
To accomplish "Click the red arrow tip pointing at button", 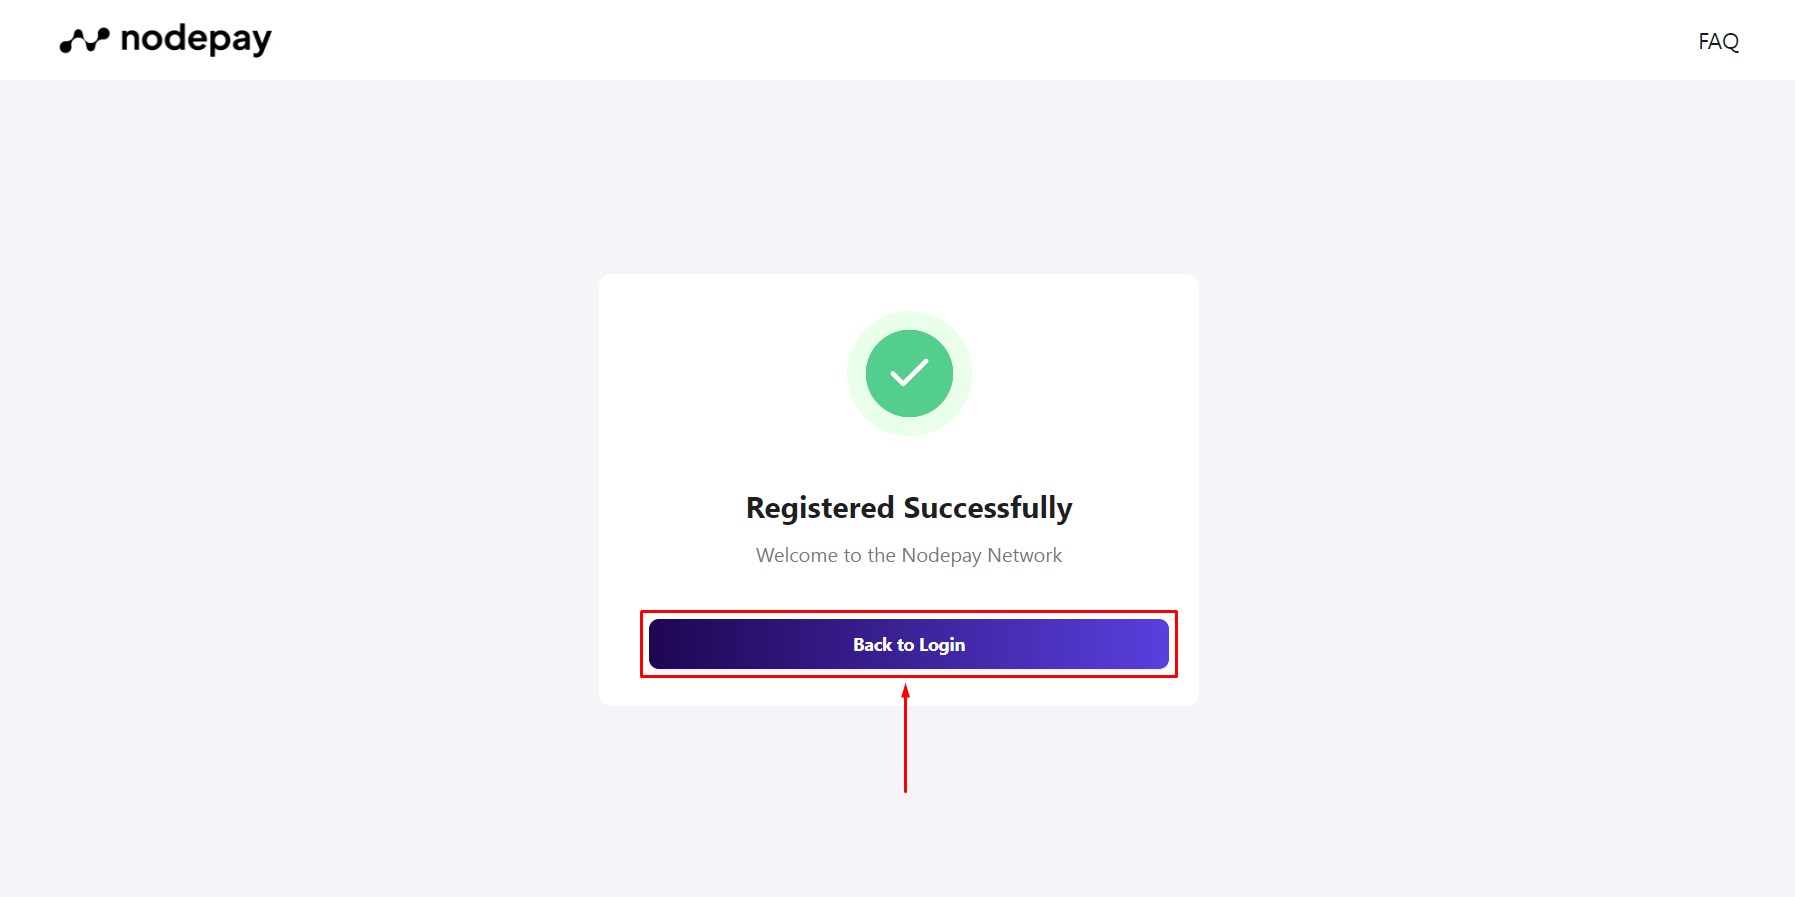I will coord(905,689).
